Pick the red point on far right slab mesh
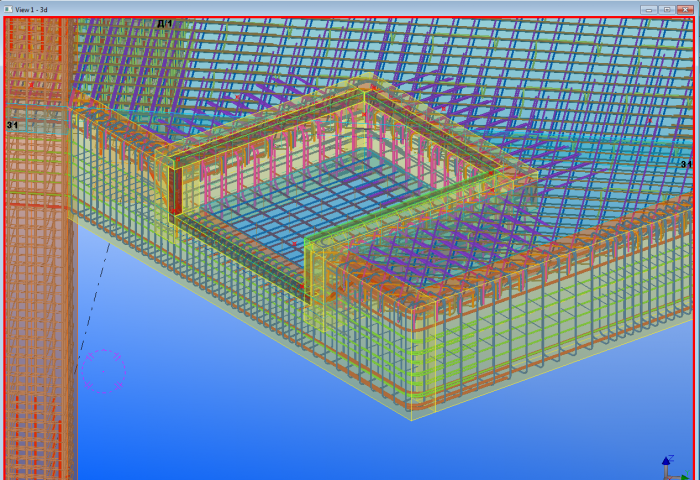 pos(650,121)
